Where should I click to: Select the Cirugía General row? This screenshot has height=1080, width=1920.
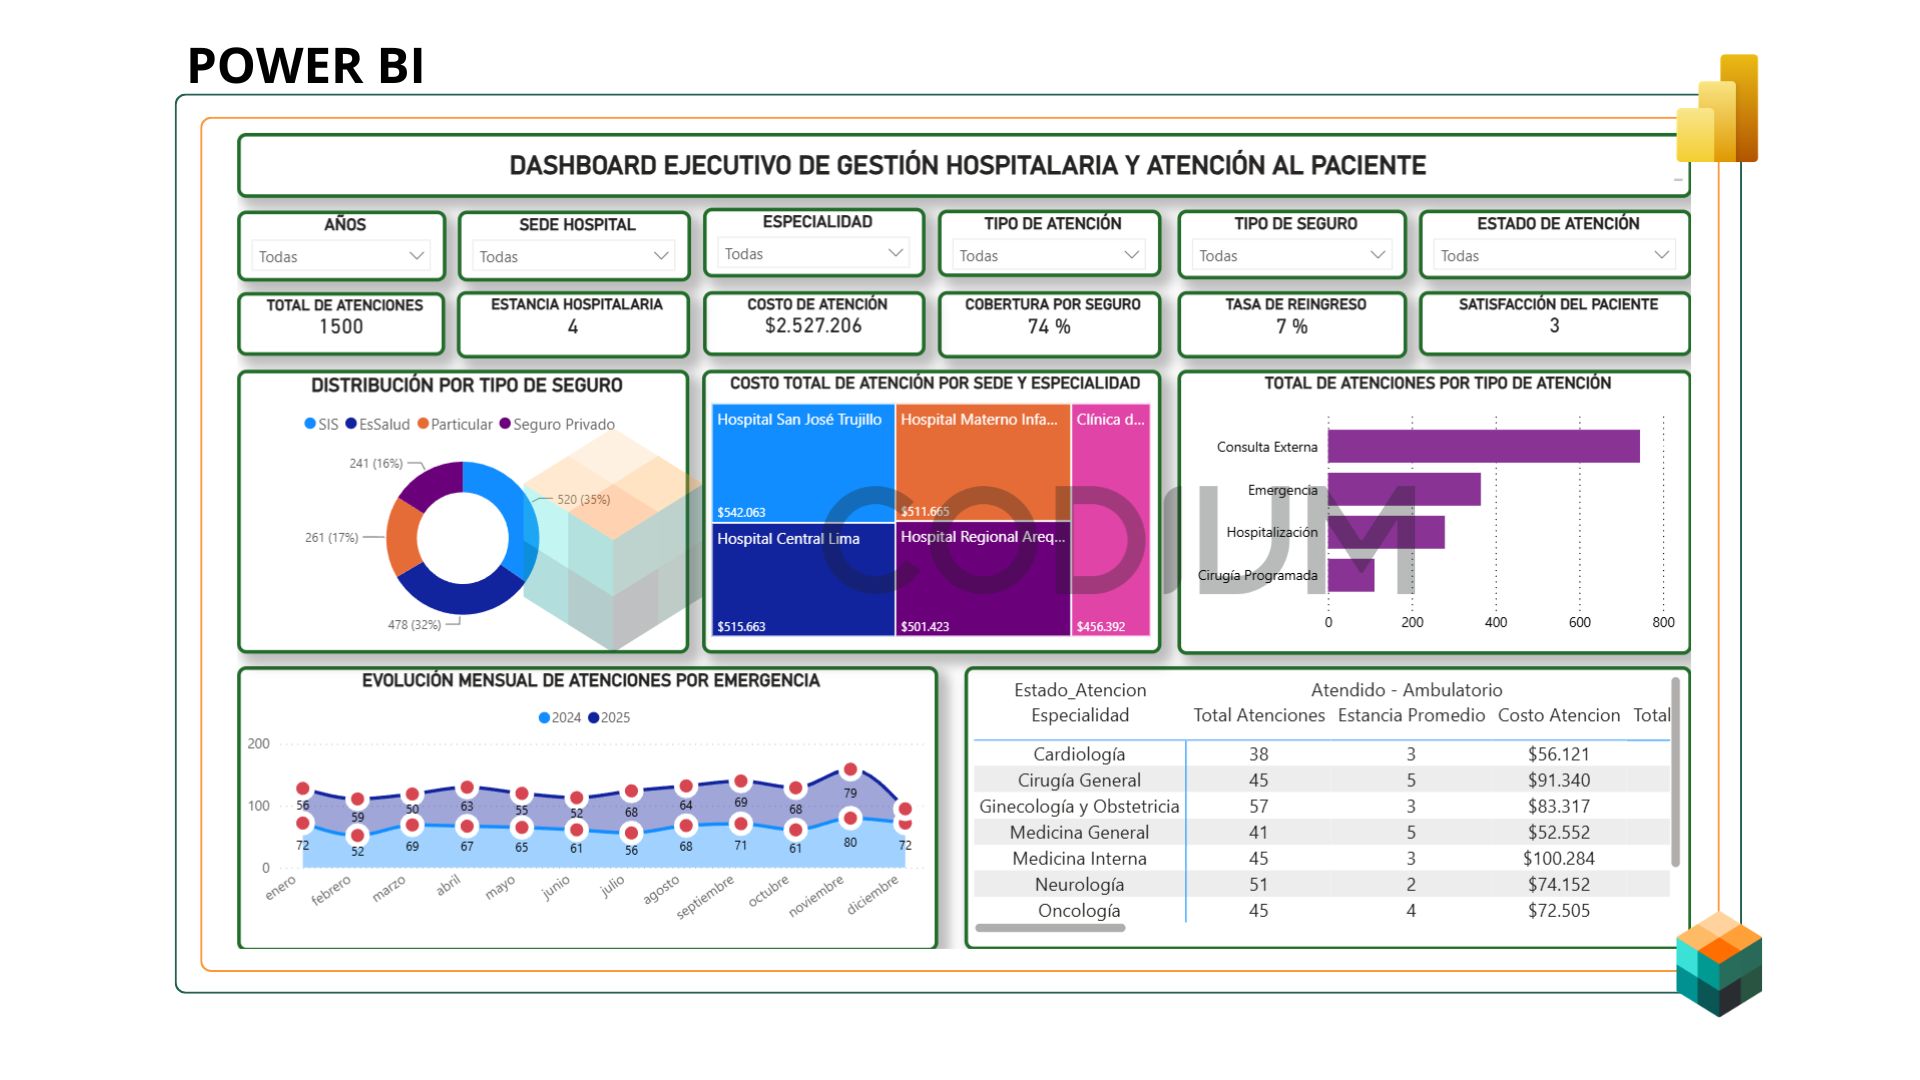pos(1322,780)
